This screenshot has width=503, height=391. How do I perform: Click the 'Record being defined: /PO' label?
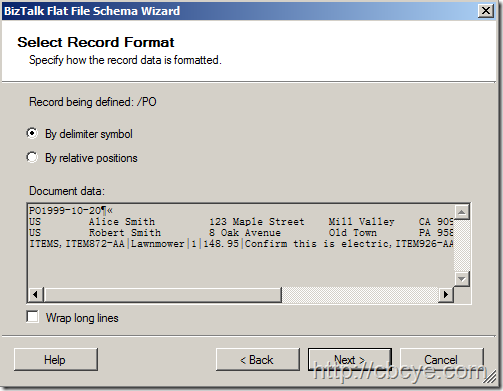(x=93, y=102)
